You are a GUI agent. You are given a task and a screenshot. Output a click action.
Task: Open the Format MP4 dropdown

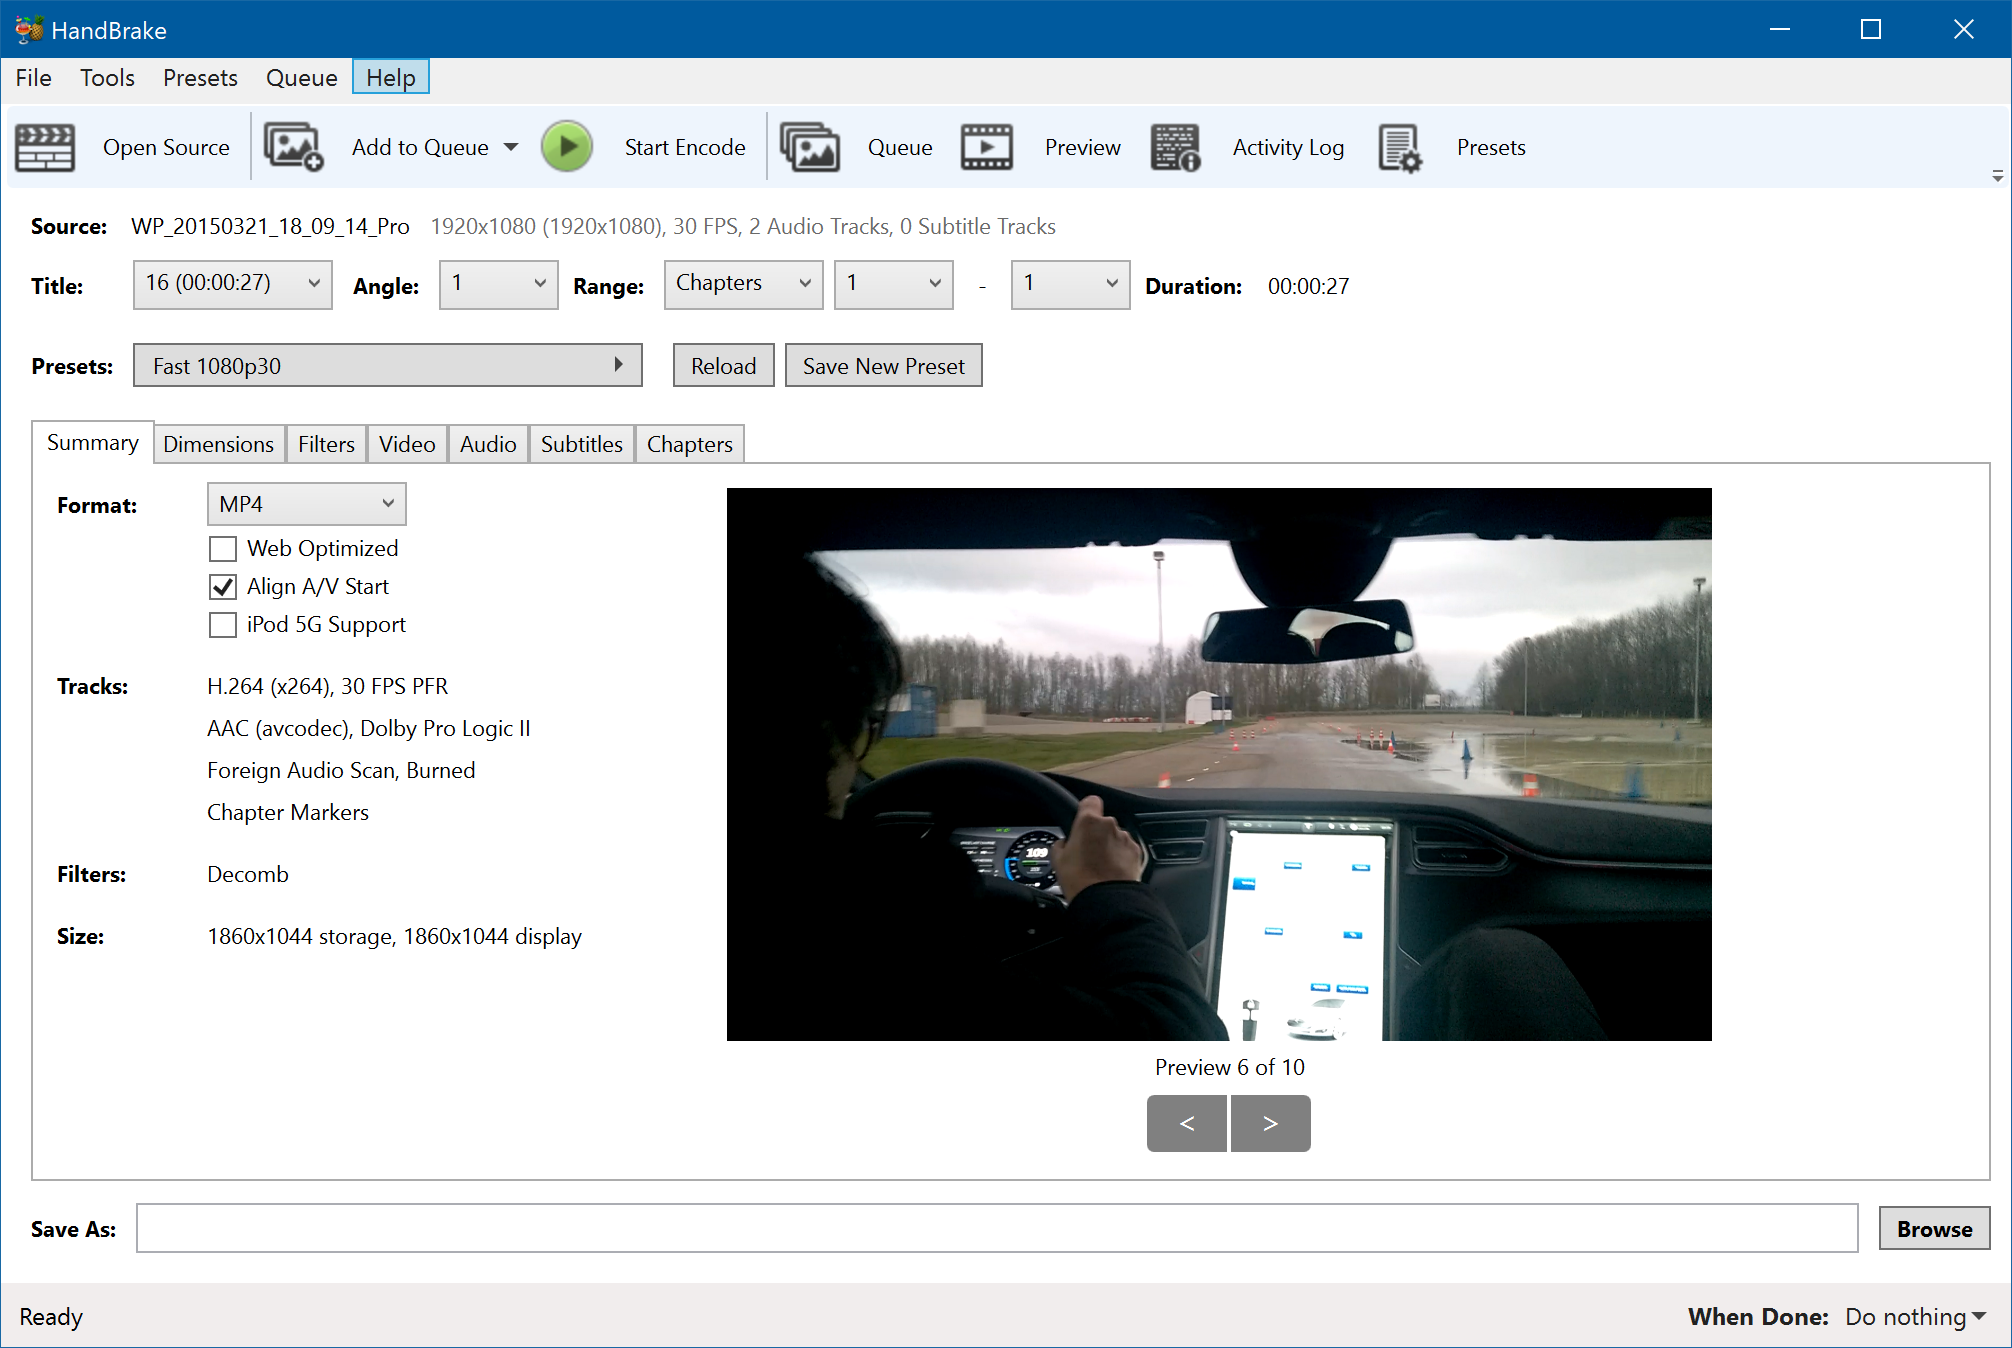pyautogui.click(x=301, y=504)
